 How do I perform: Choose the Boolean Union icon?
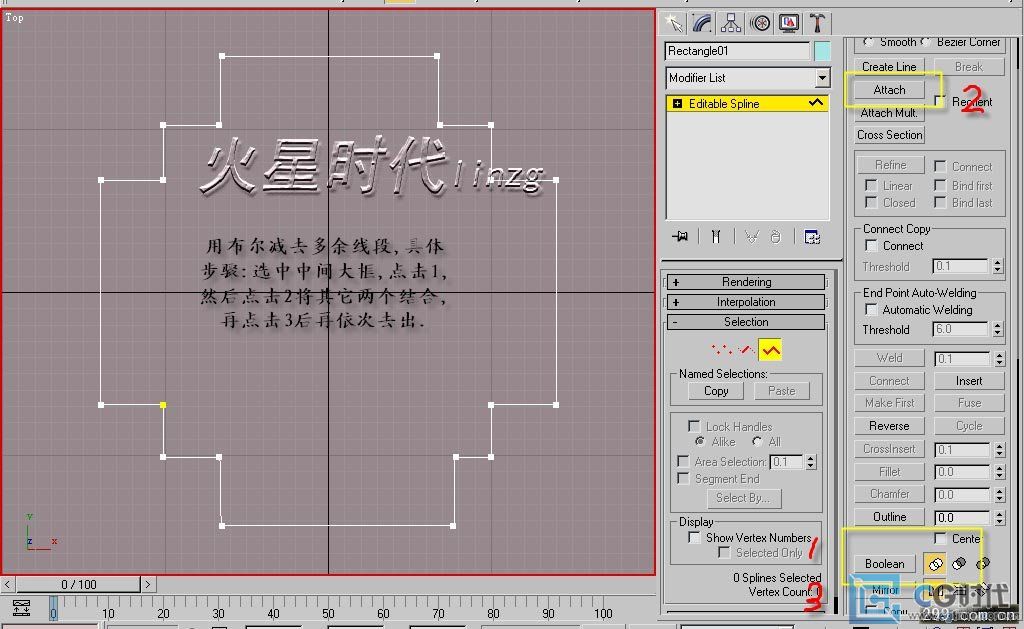935,564
